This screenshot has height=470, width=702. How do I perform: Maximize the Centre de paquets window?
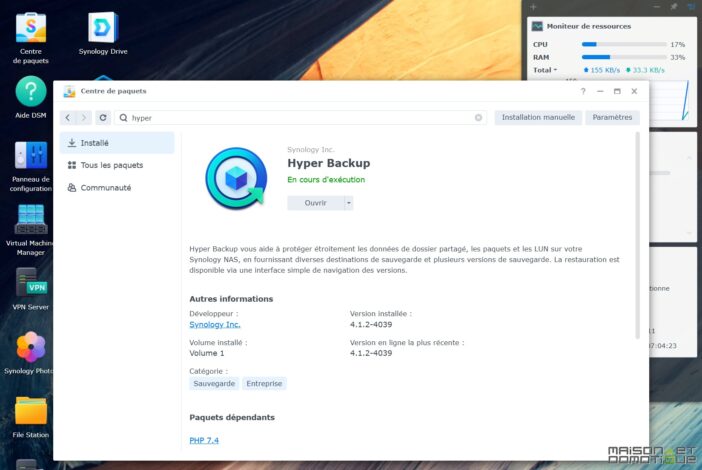617,91
